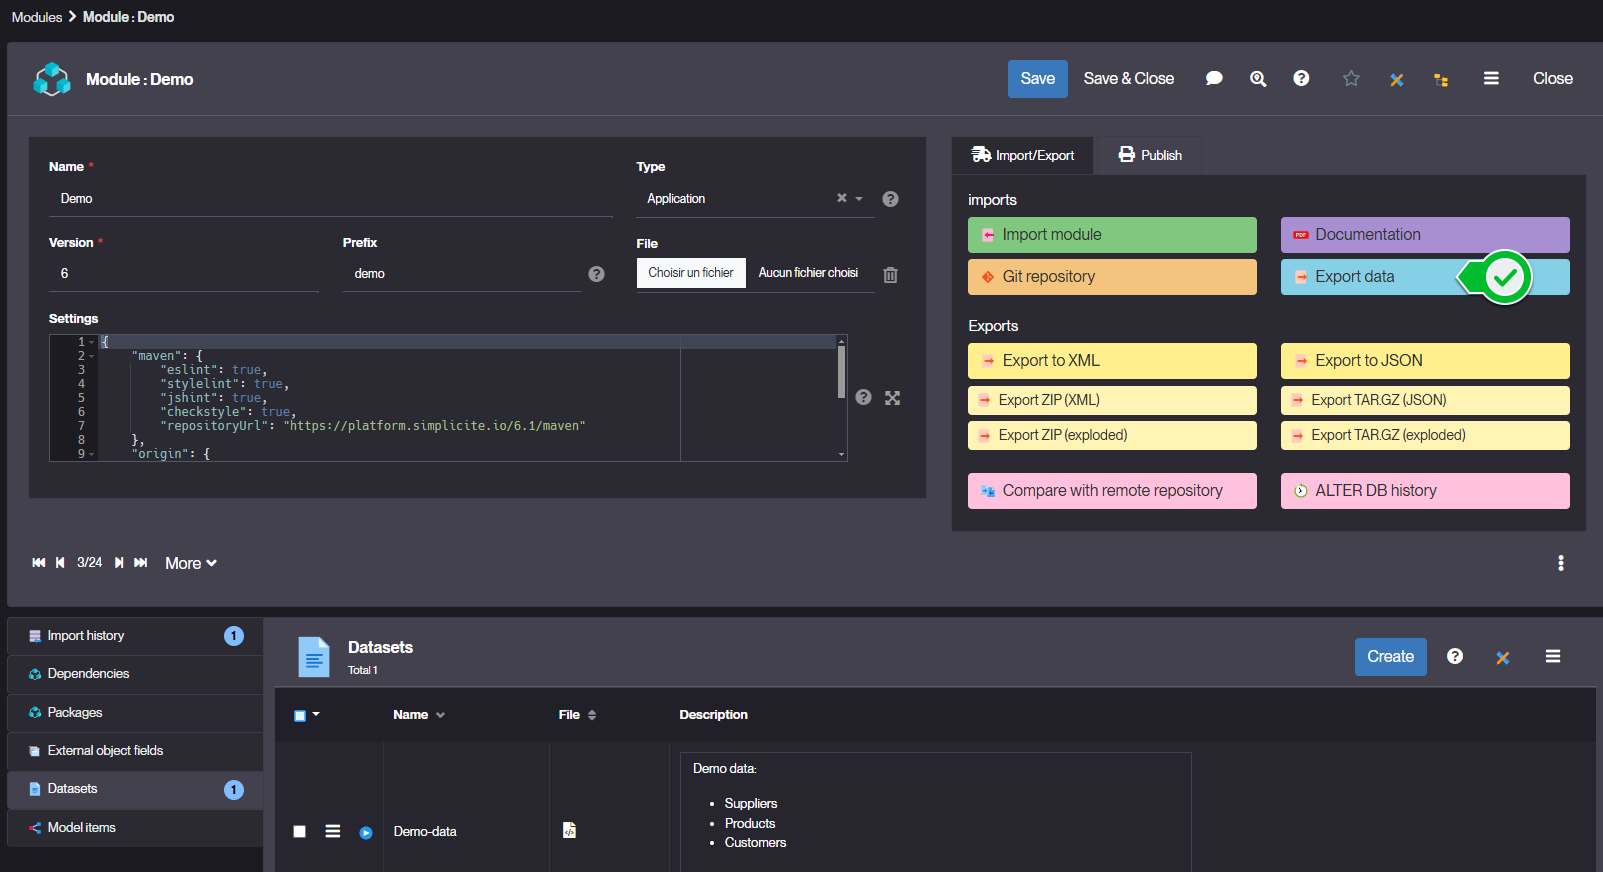Add module to favorites with star icon
This screenshot has width=1603, height=872.
coord(1351,78)
